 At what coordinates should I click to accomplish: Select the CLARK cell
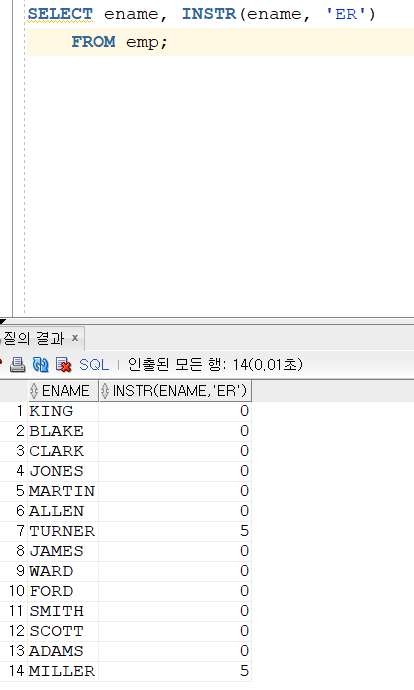[x=63, y=451]
